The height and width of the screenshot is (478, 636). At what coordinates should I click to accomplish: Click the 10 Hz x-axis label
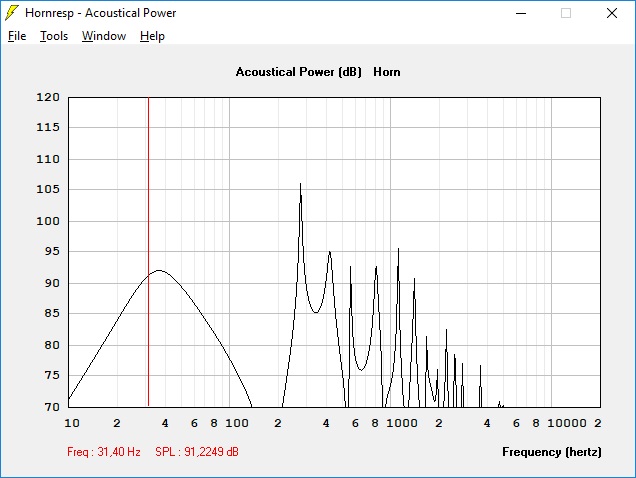click(x=72, y=423)
